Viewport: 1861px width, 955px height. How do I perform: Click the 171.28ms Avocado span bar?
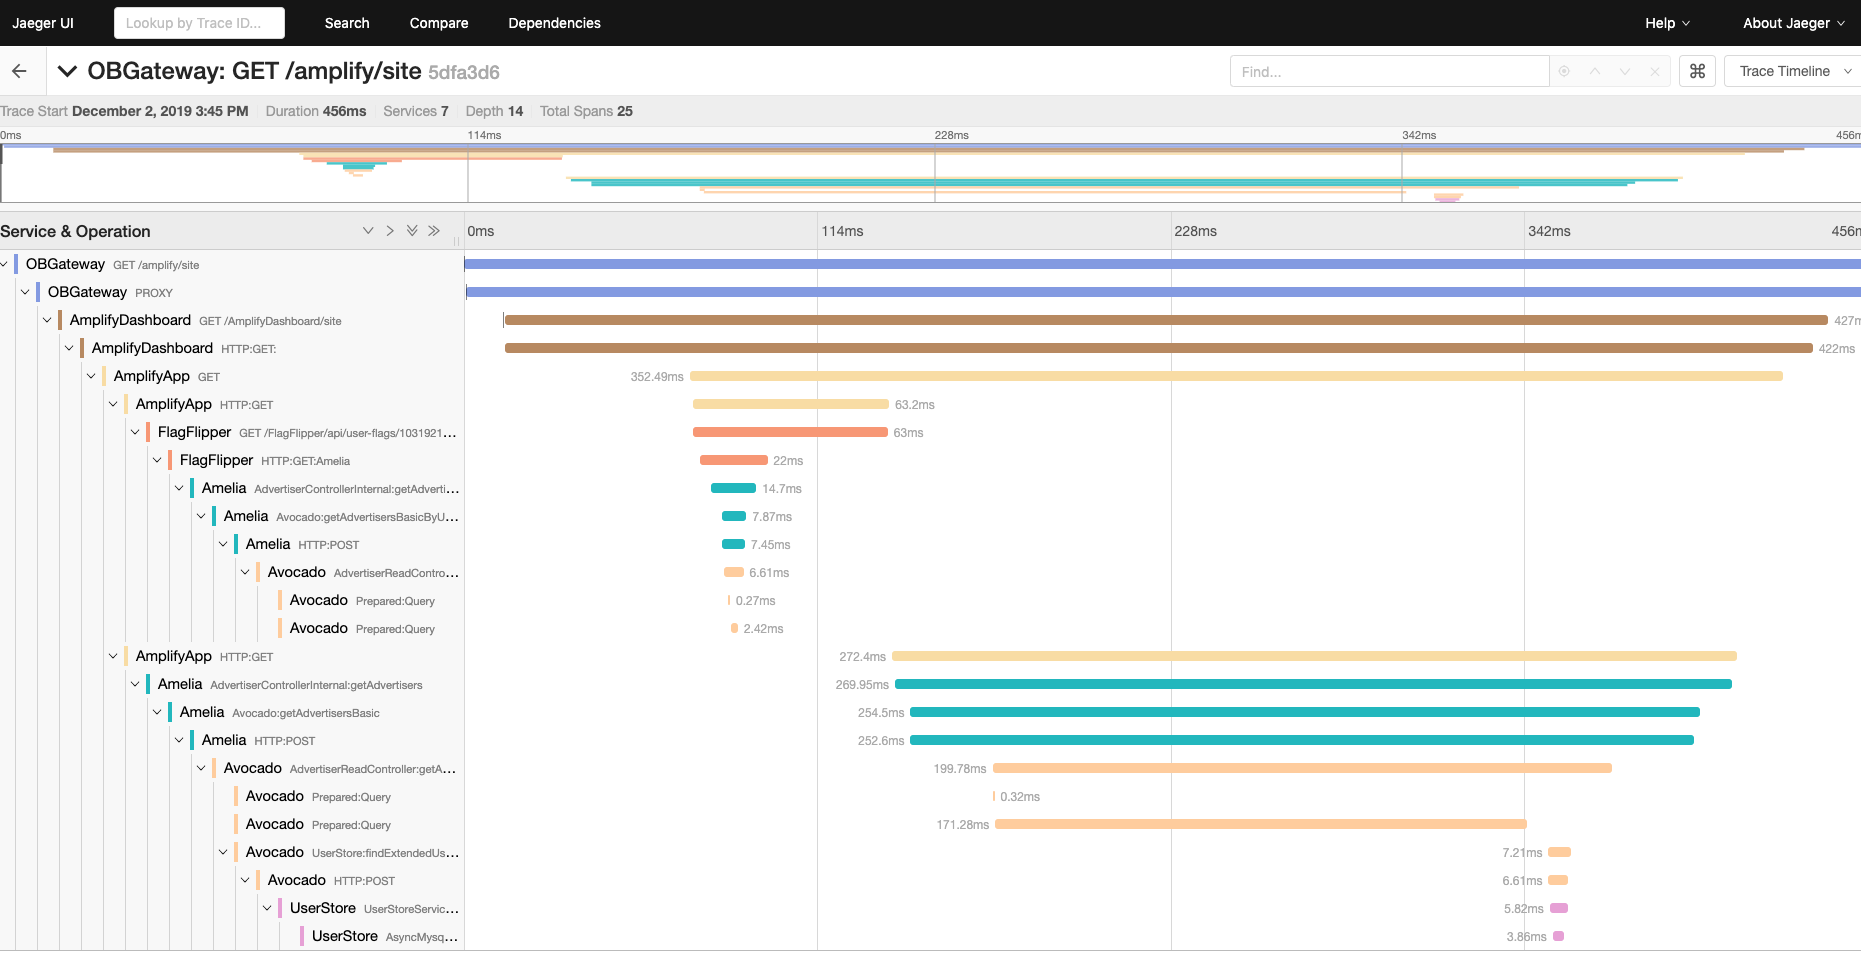[x=1261, y=824]
